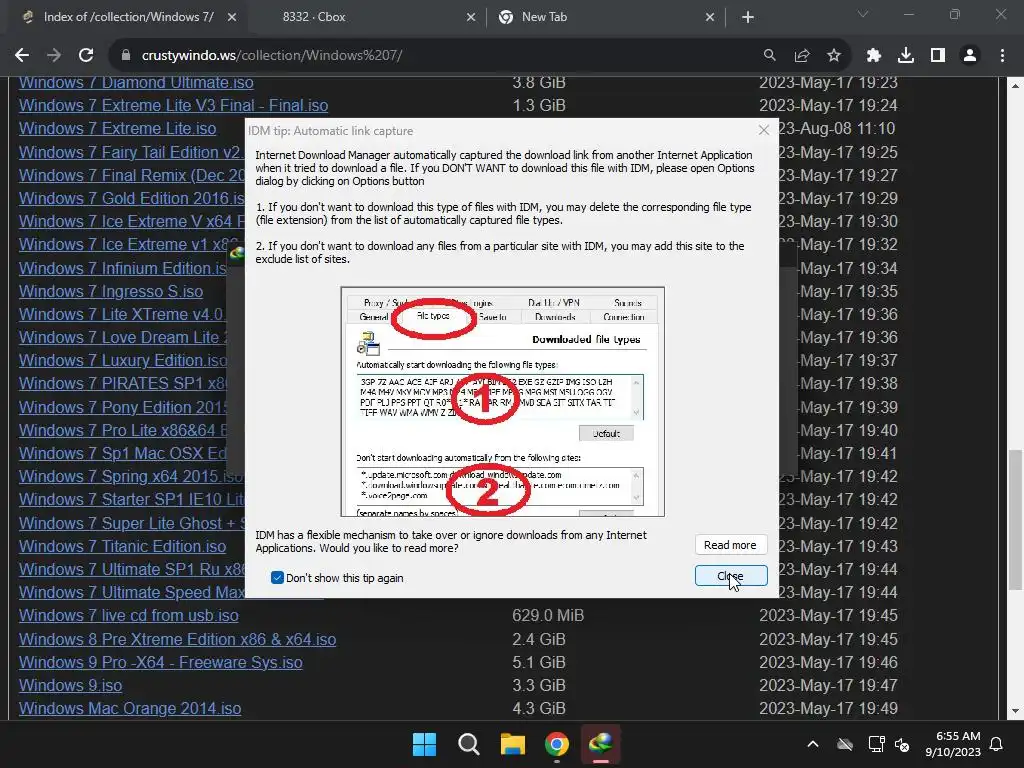Screen dimensions: 1024x768
Task: Show hidden system tray icons chevron
Action: 813,744
